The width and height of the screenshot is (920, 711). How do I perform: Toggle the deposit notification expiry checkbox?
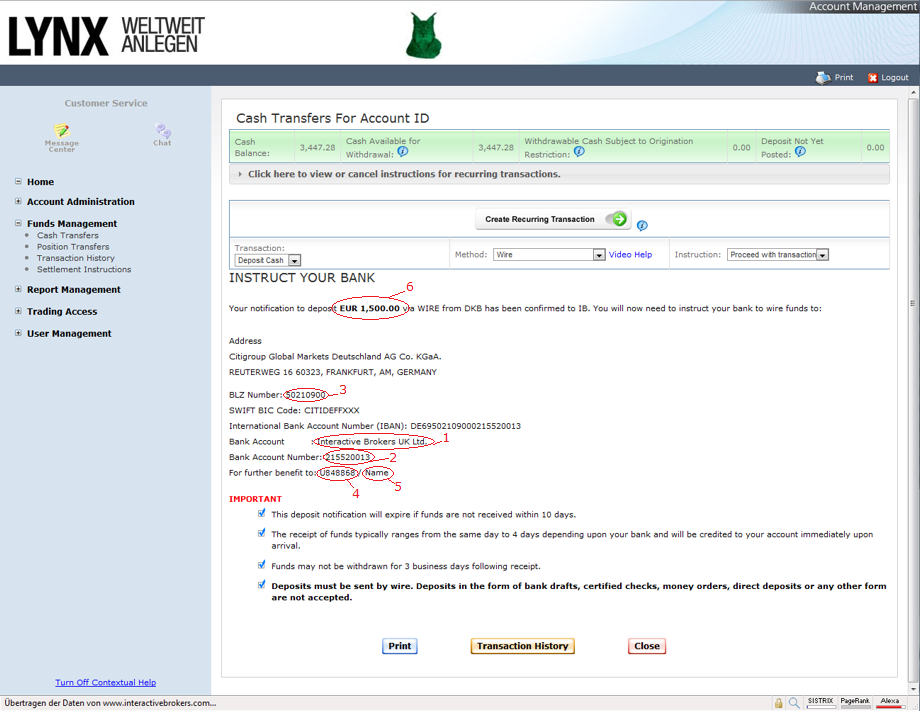point(262,513)
